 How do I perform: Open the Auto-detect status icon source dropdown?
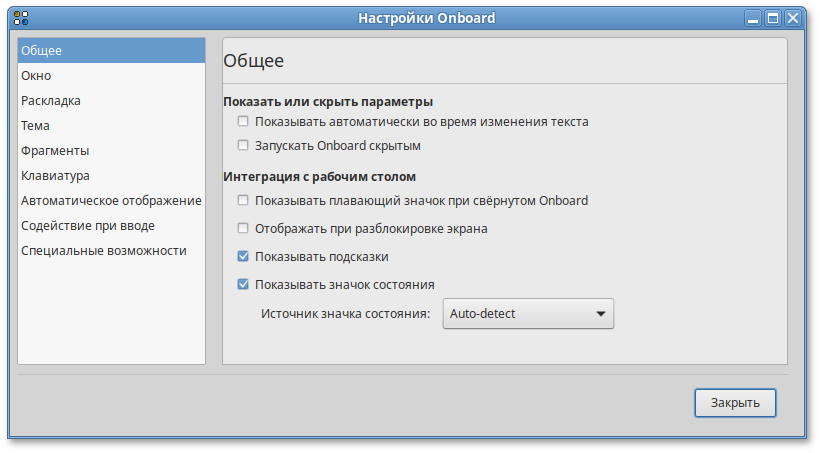528,314
